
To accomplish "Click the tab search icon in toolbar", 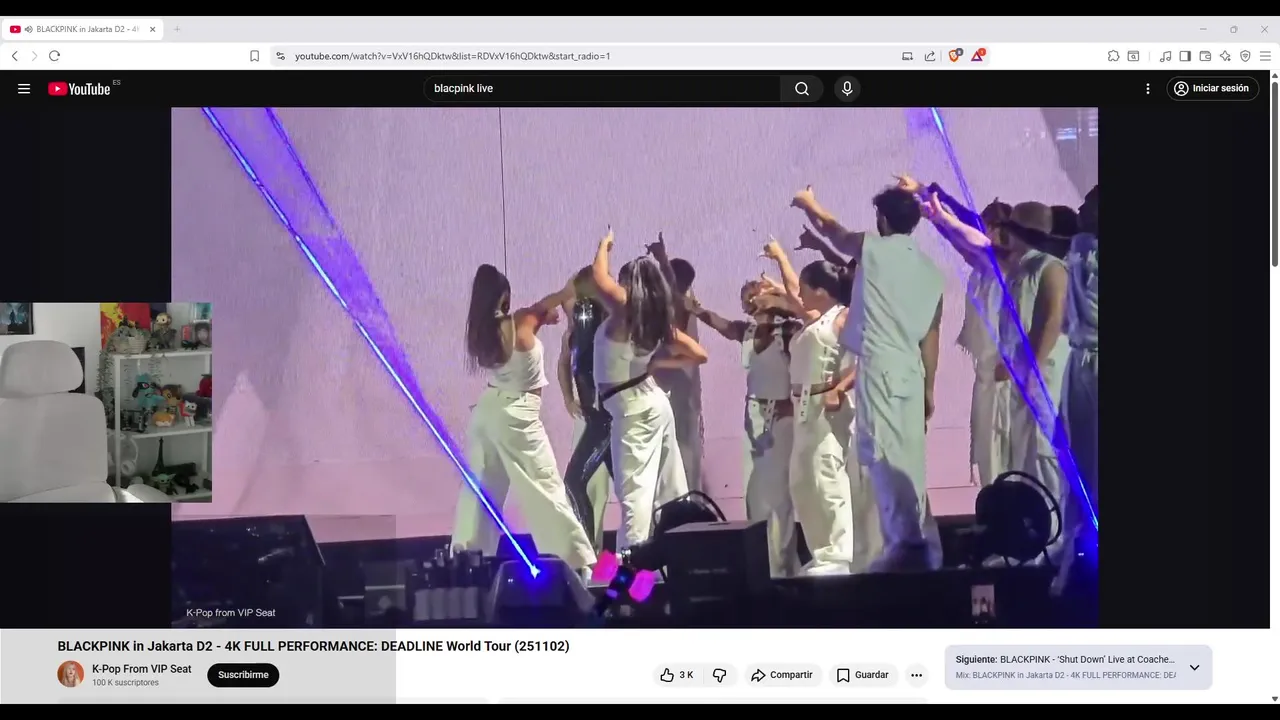I will point(1133,56).
